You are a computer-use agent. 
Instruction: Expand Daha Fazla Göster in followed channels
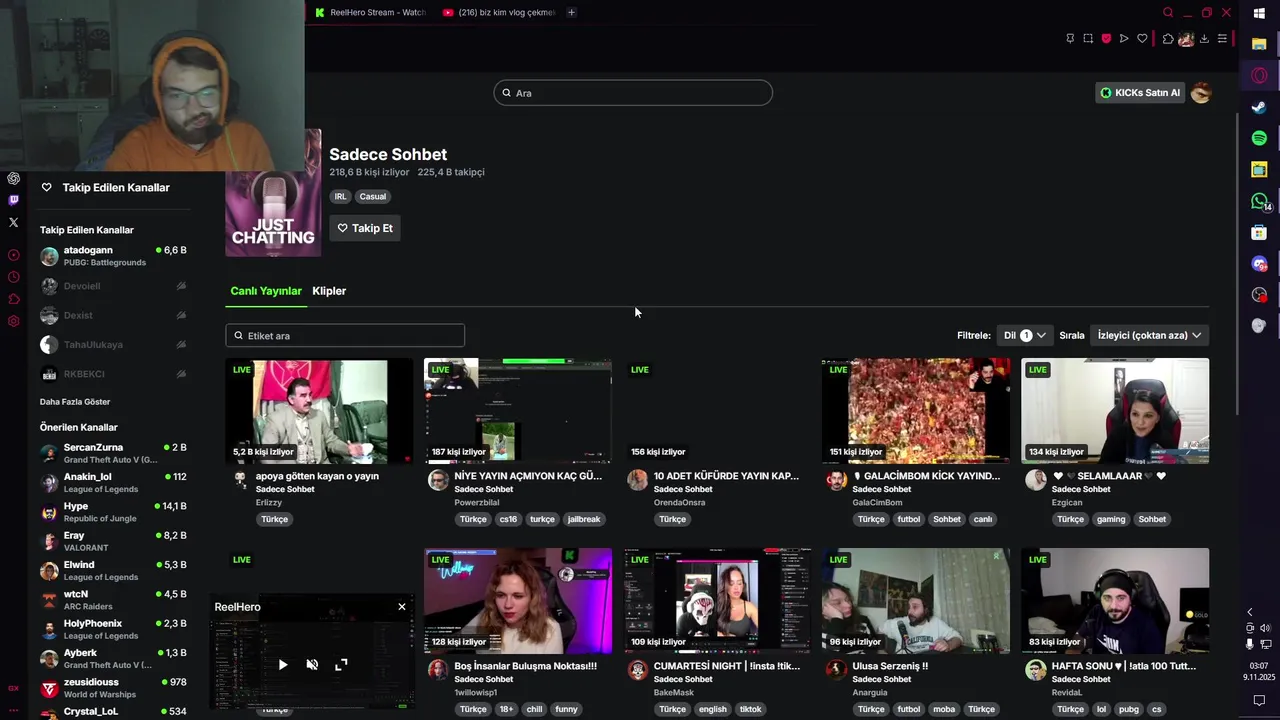75,402
